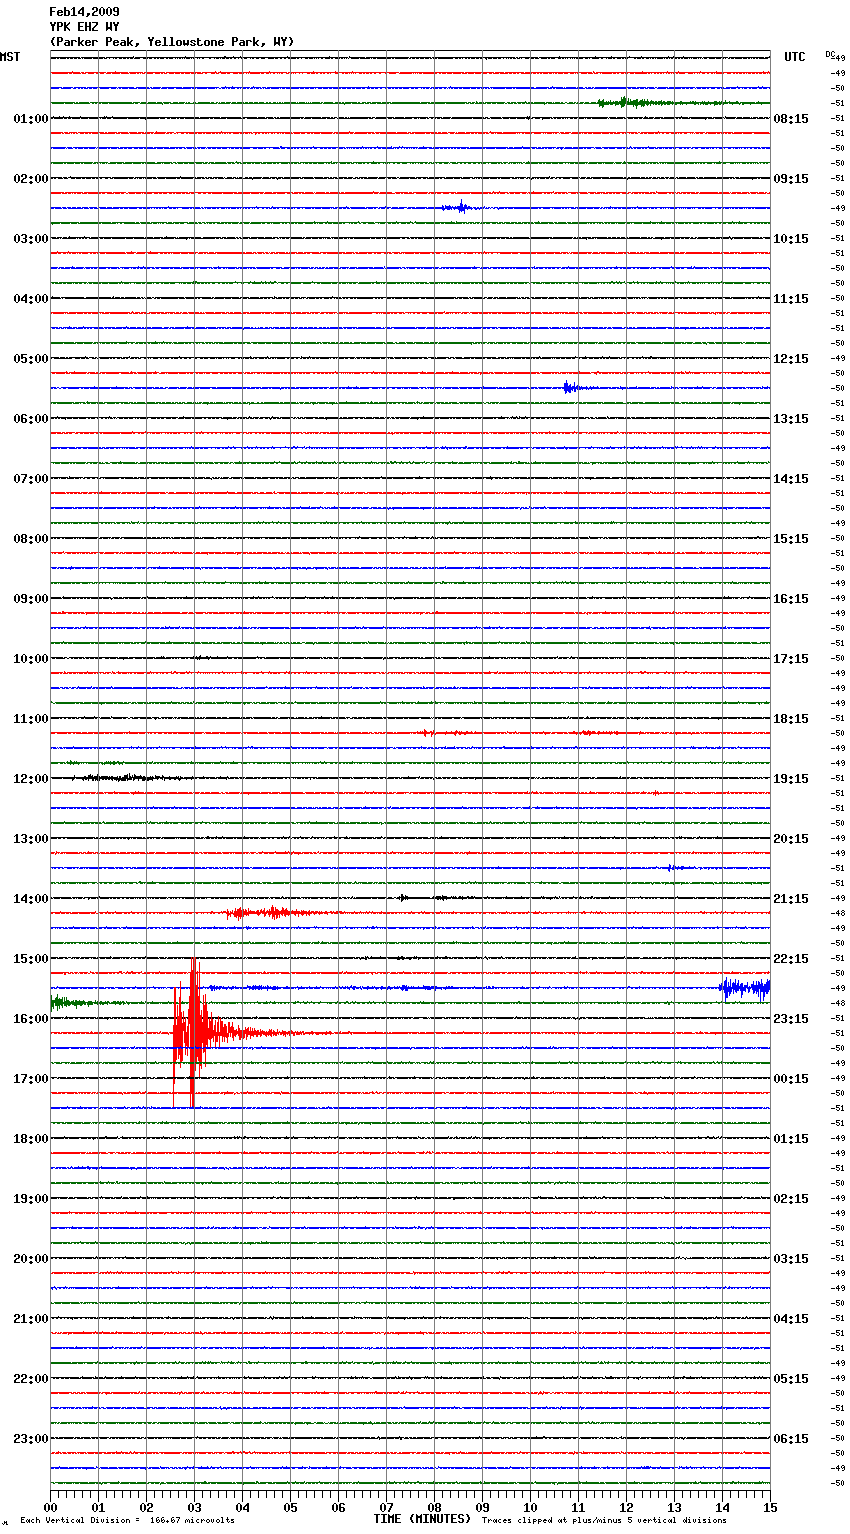Click the 00 minute tick on bottom axis
The height and width of the screenshot is (1534, 850).
(50, 1507)
